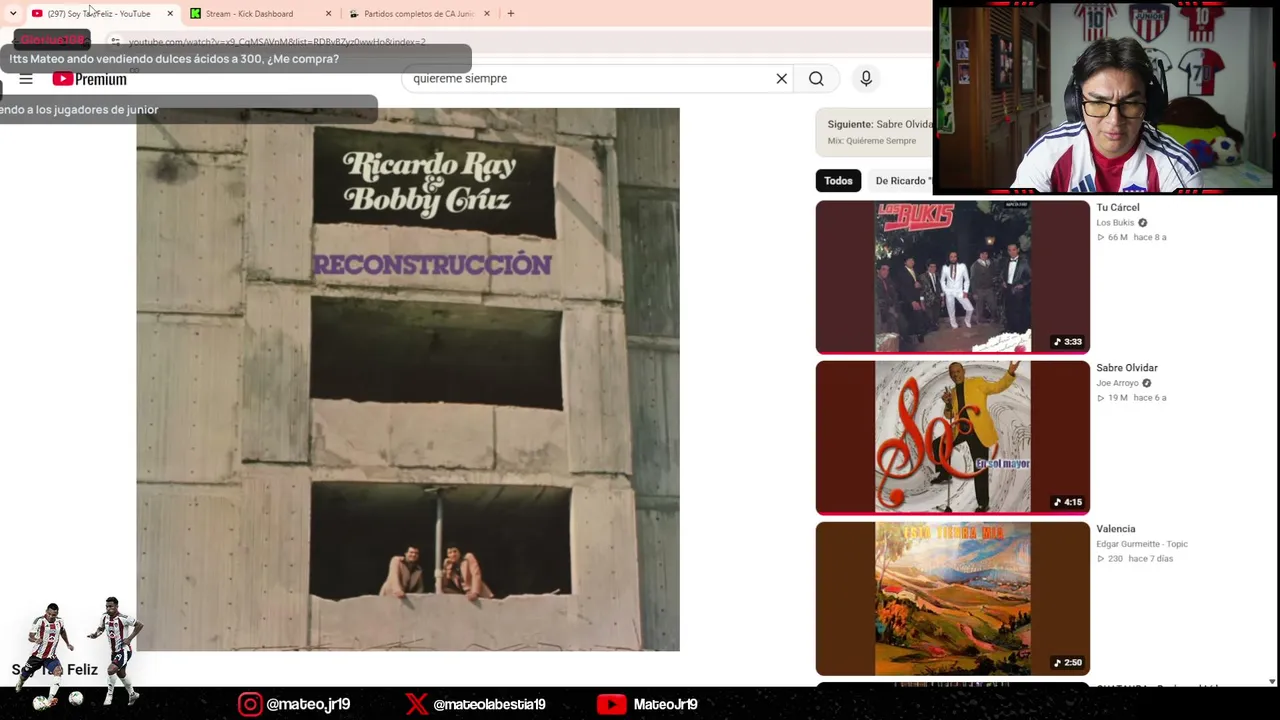
Task: Open the Valencia video title
Action: point(1115,529)
